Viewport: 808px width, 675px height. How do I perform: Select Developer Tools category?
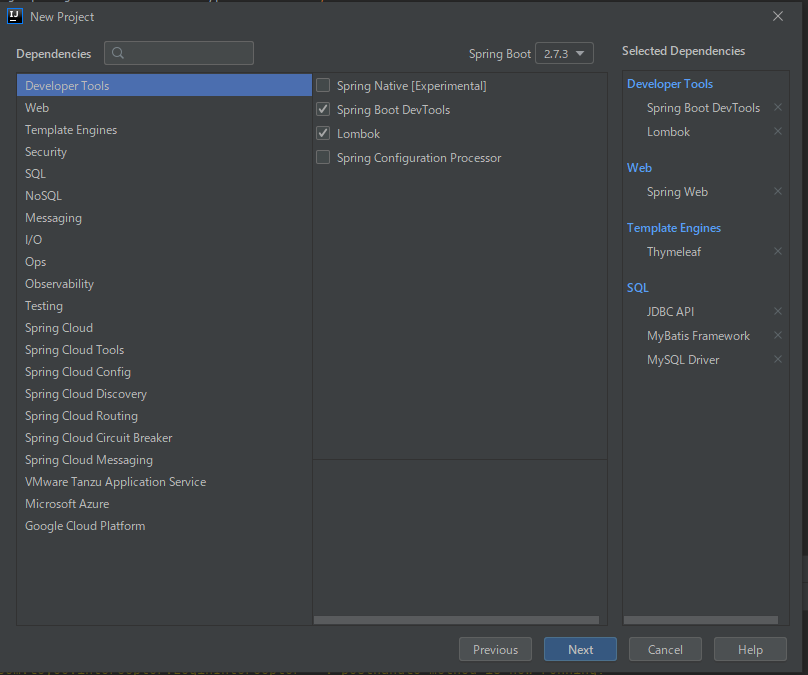coord(164,86)
